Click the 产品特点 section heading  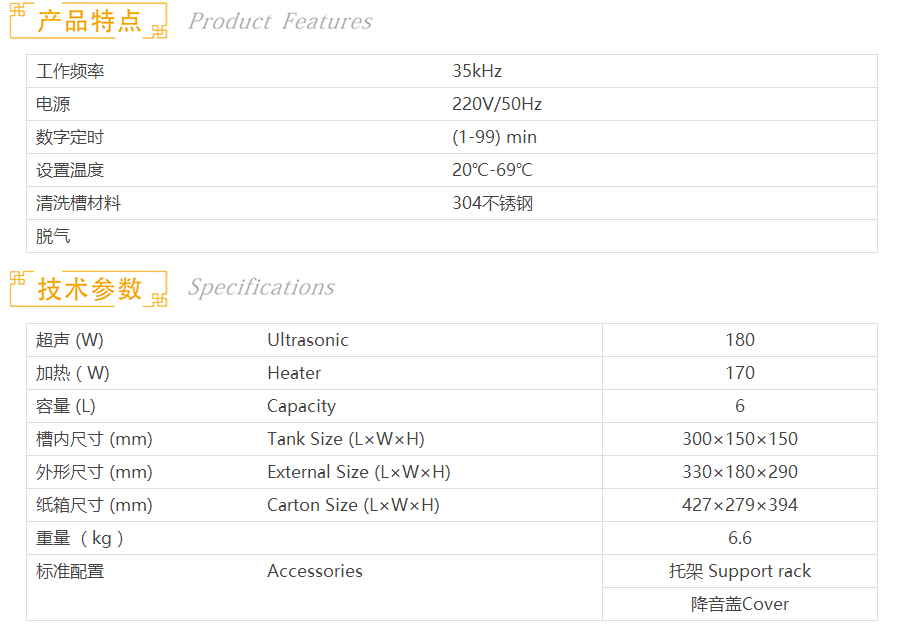point(89,21)
